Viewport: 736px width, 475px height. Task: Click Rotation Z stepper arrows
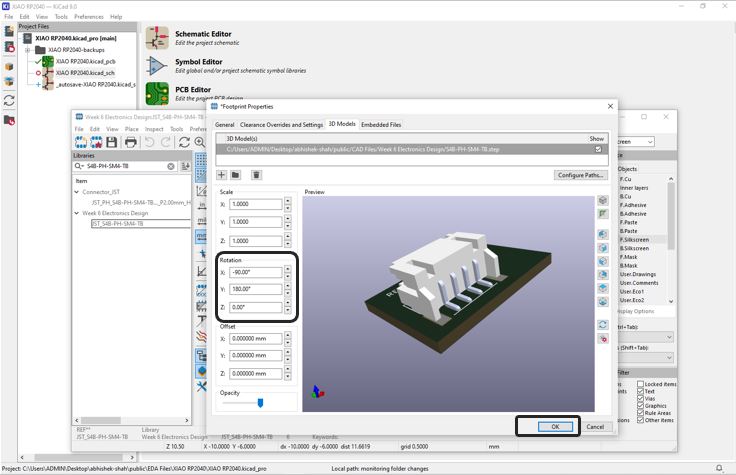point(288,307)
